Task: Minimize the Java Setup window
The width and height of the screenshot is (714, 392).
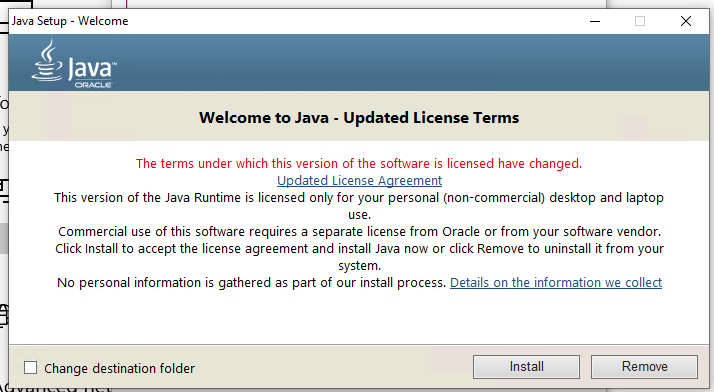Action: [x=595, y=21]
